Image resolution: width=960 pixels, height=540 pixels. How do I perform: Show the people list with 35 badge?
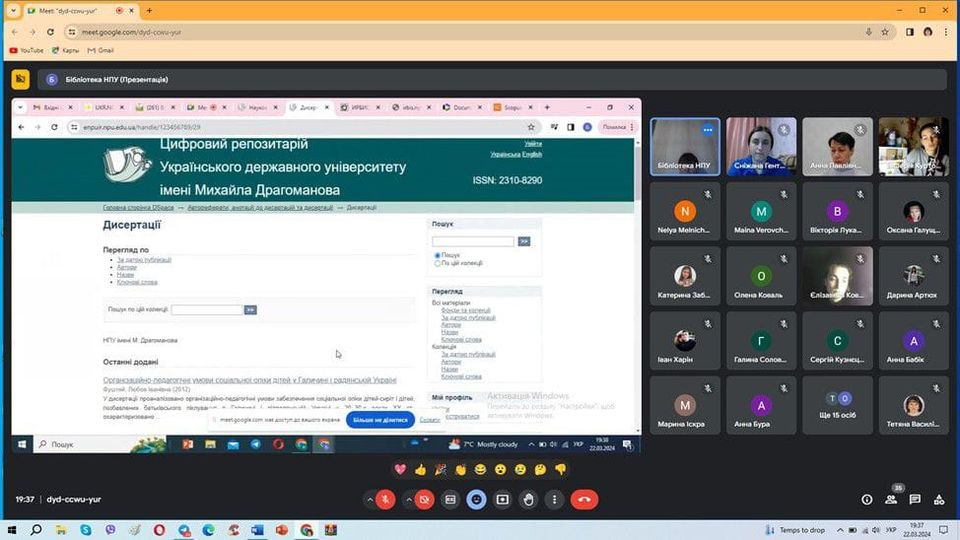coord(891,498)
